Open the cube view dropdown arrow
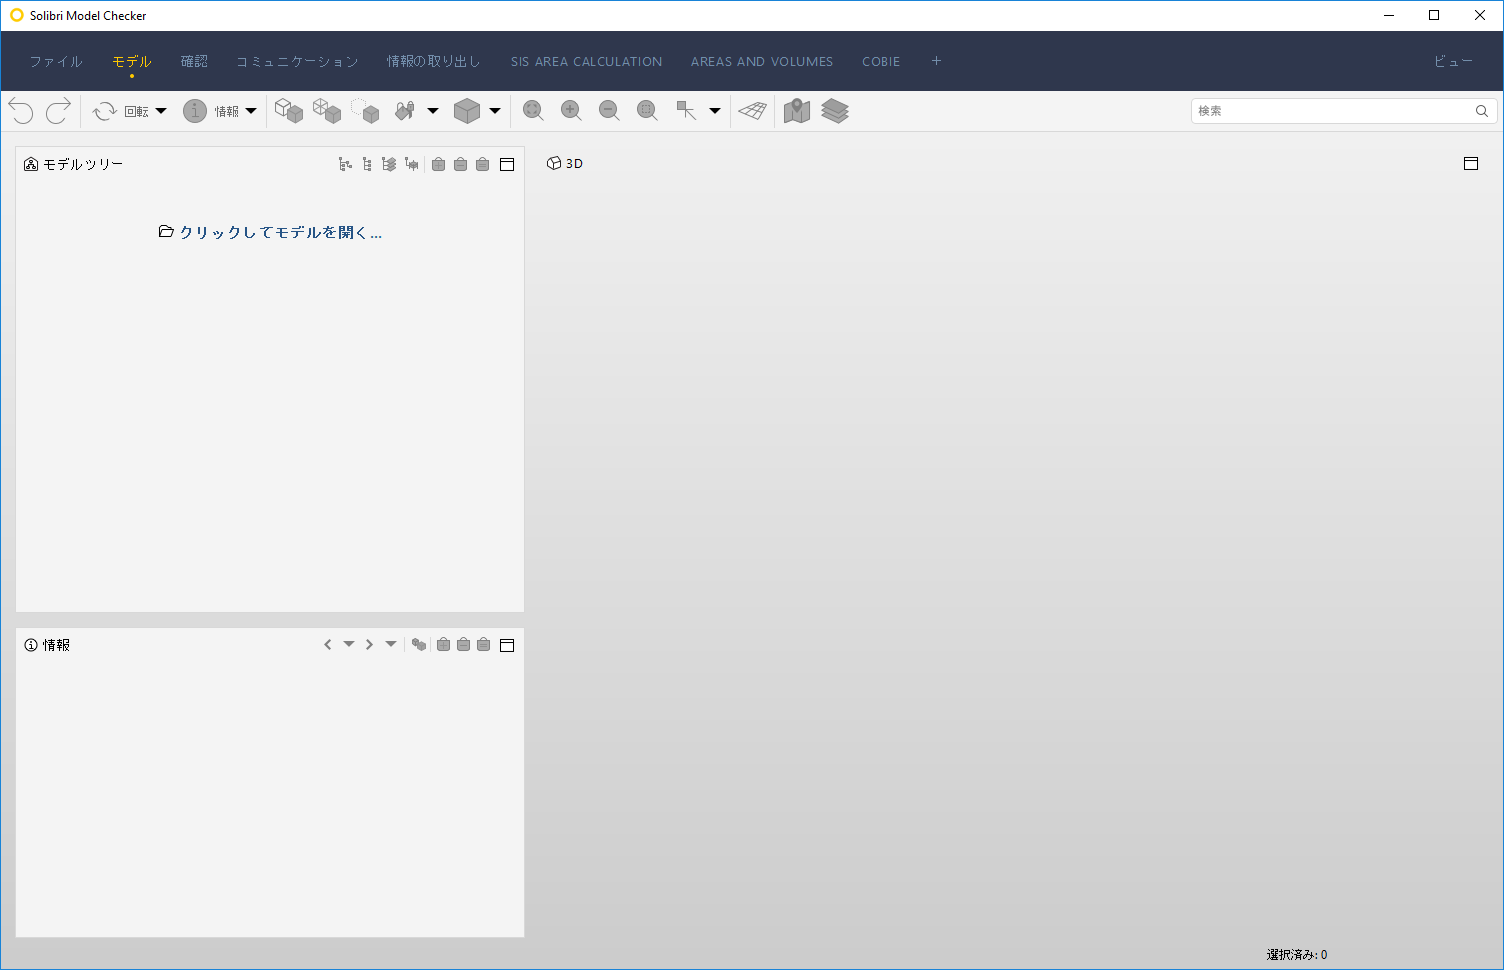The image size is (1504, 970). click(x=495, y=111)
